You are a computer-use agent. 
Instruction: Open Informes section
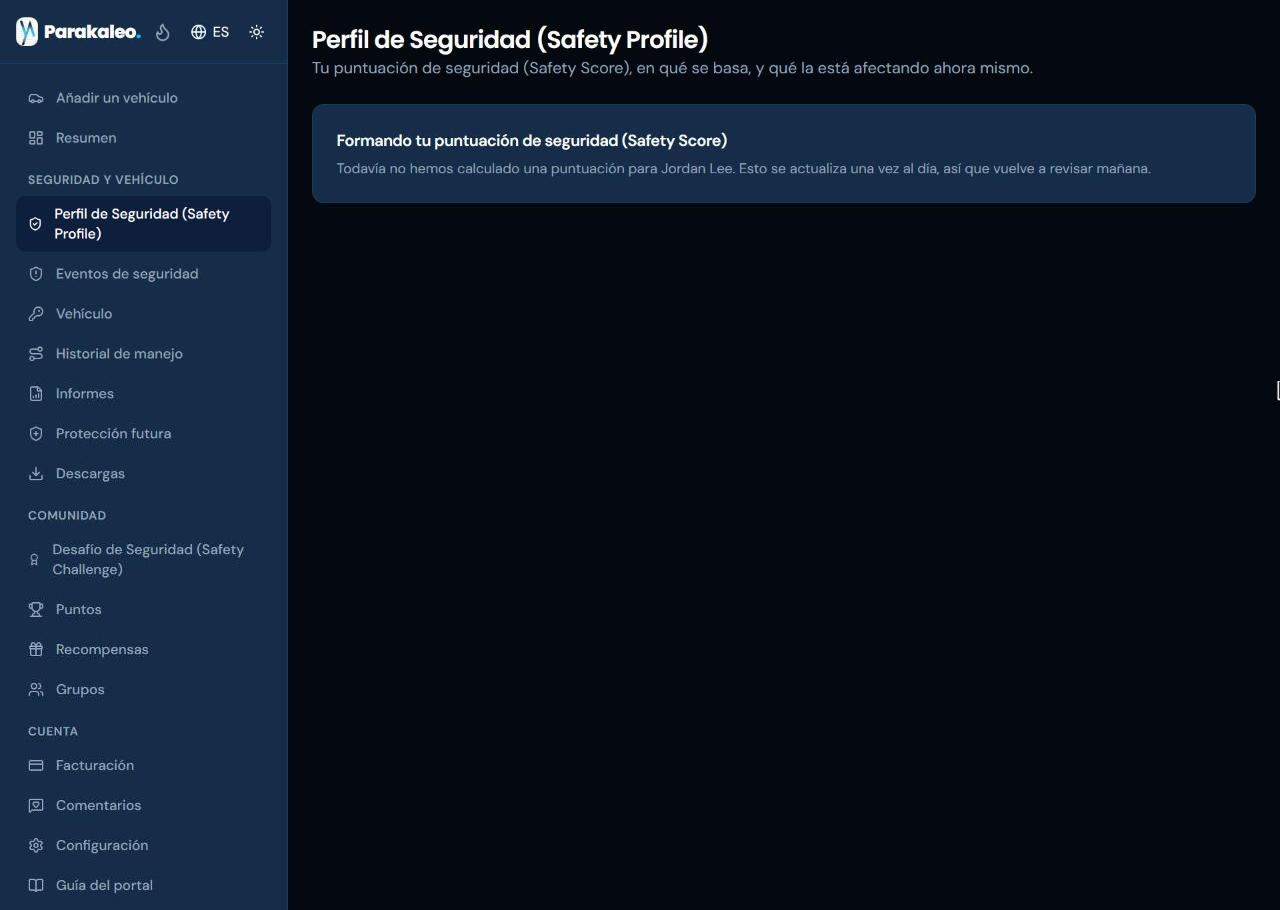[x=143, y=394]
